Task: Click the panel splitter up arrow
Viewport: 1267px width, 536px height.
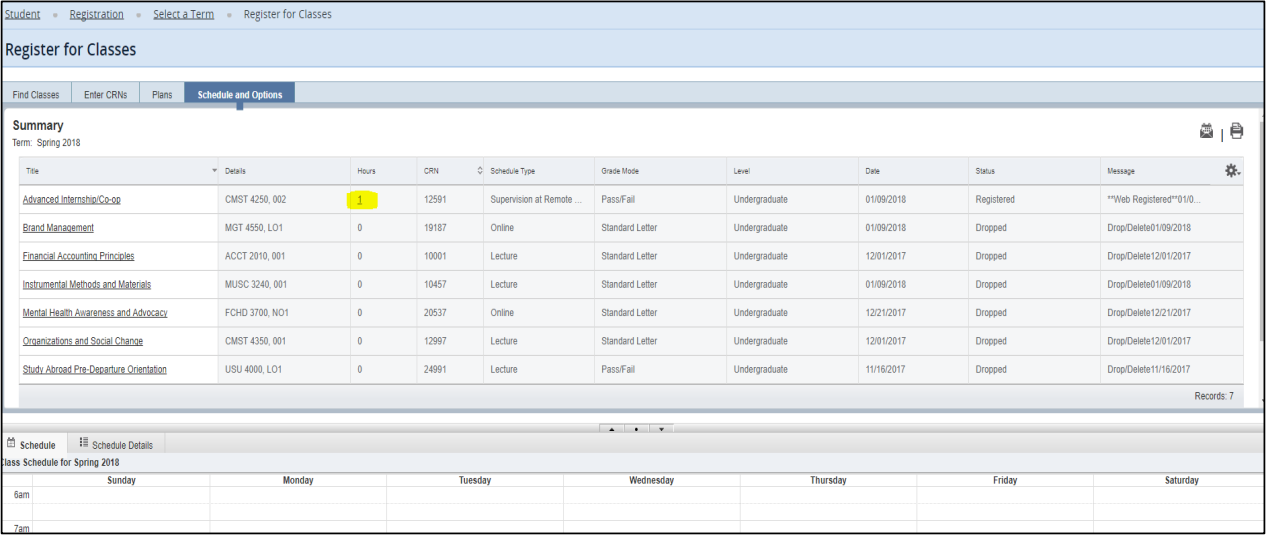Action: tap(611, 429)
